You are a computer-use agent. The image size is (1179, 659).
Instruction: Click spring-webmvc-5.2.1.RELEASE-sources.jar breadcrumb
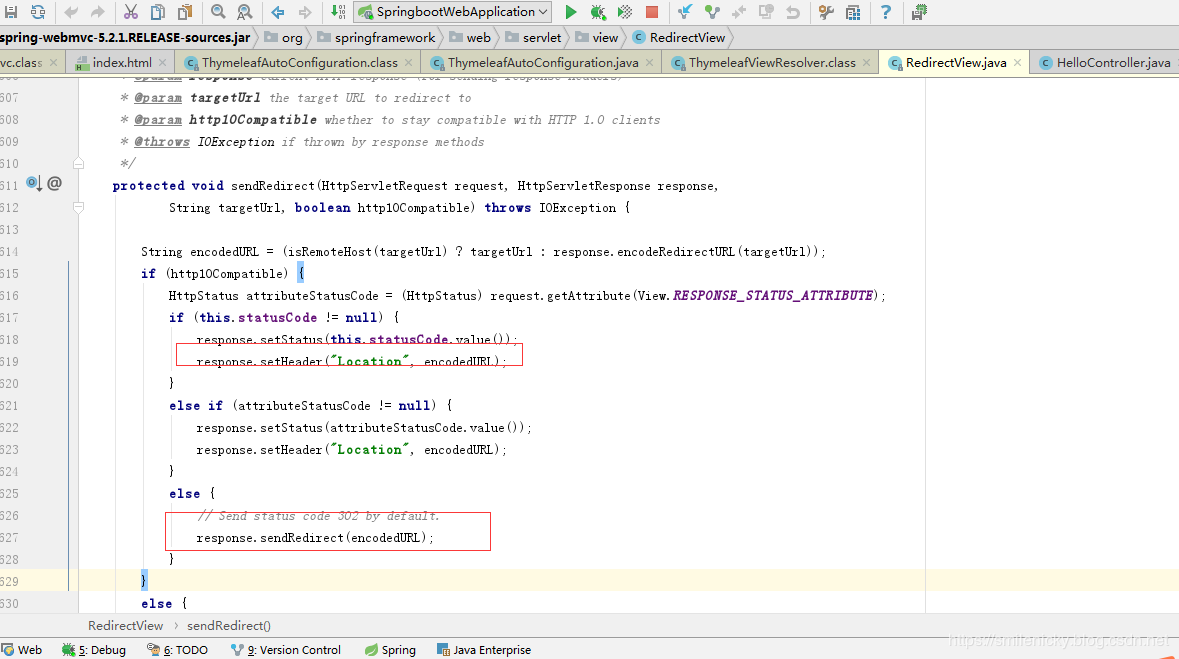pos(125,38)
